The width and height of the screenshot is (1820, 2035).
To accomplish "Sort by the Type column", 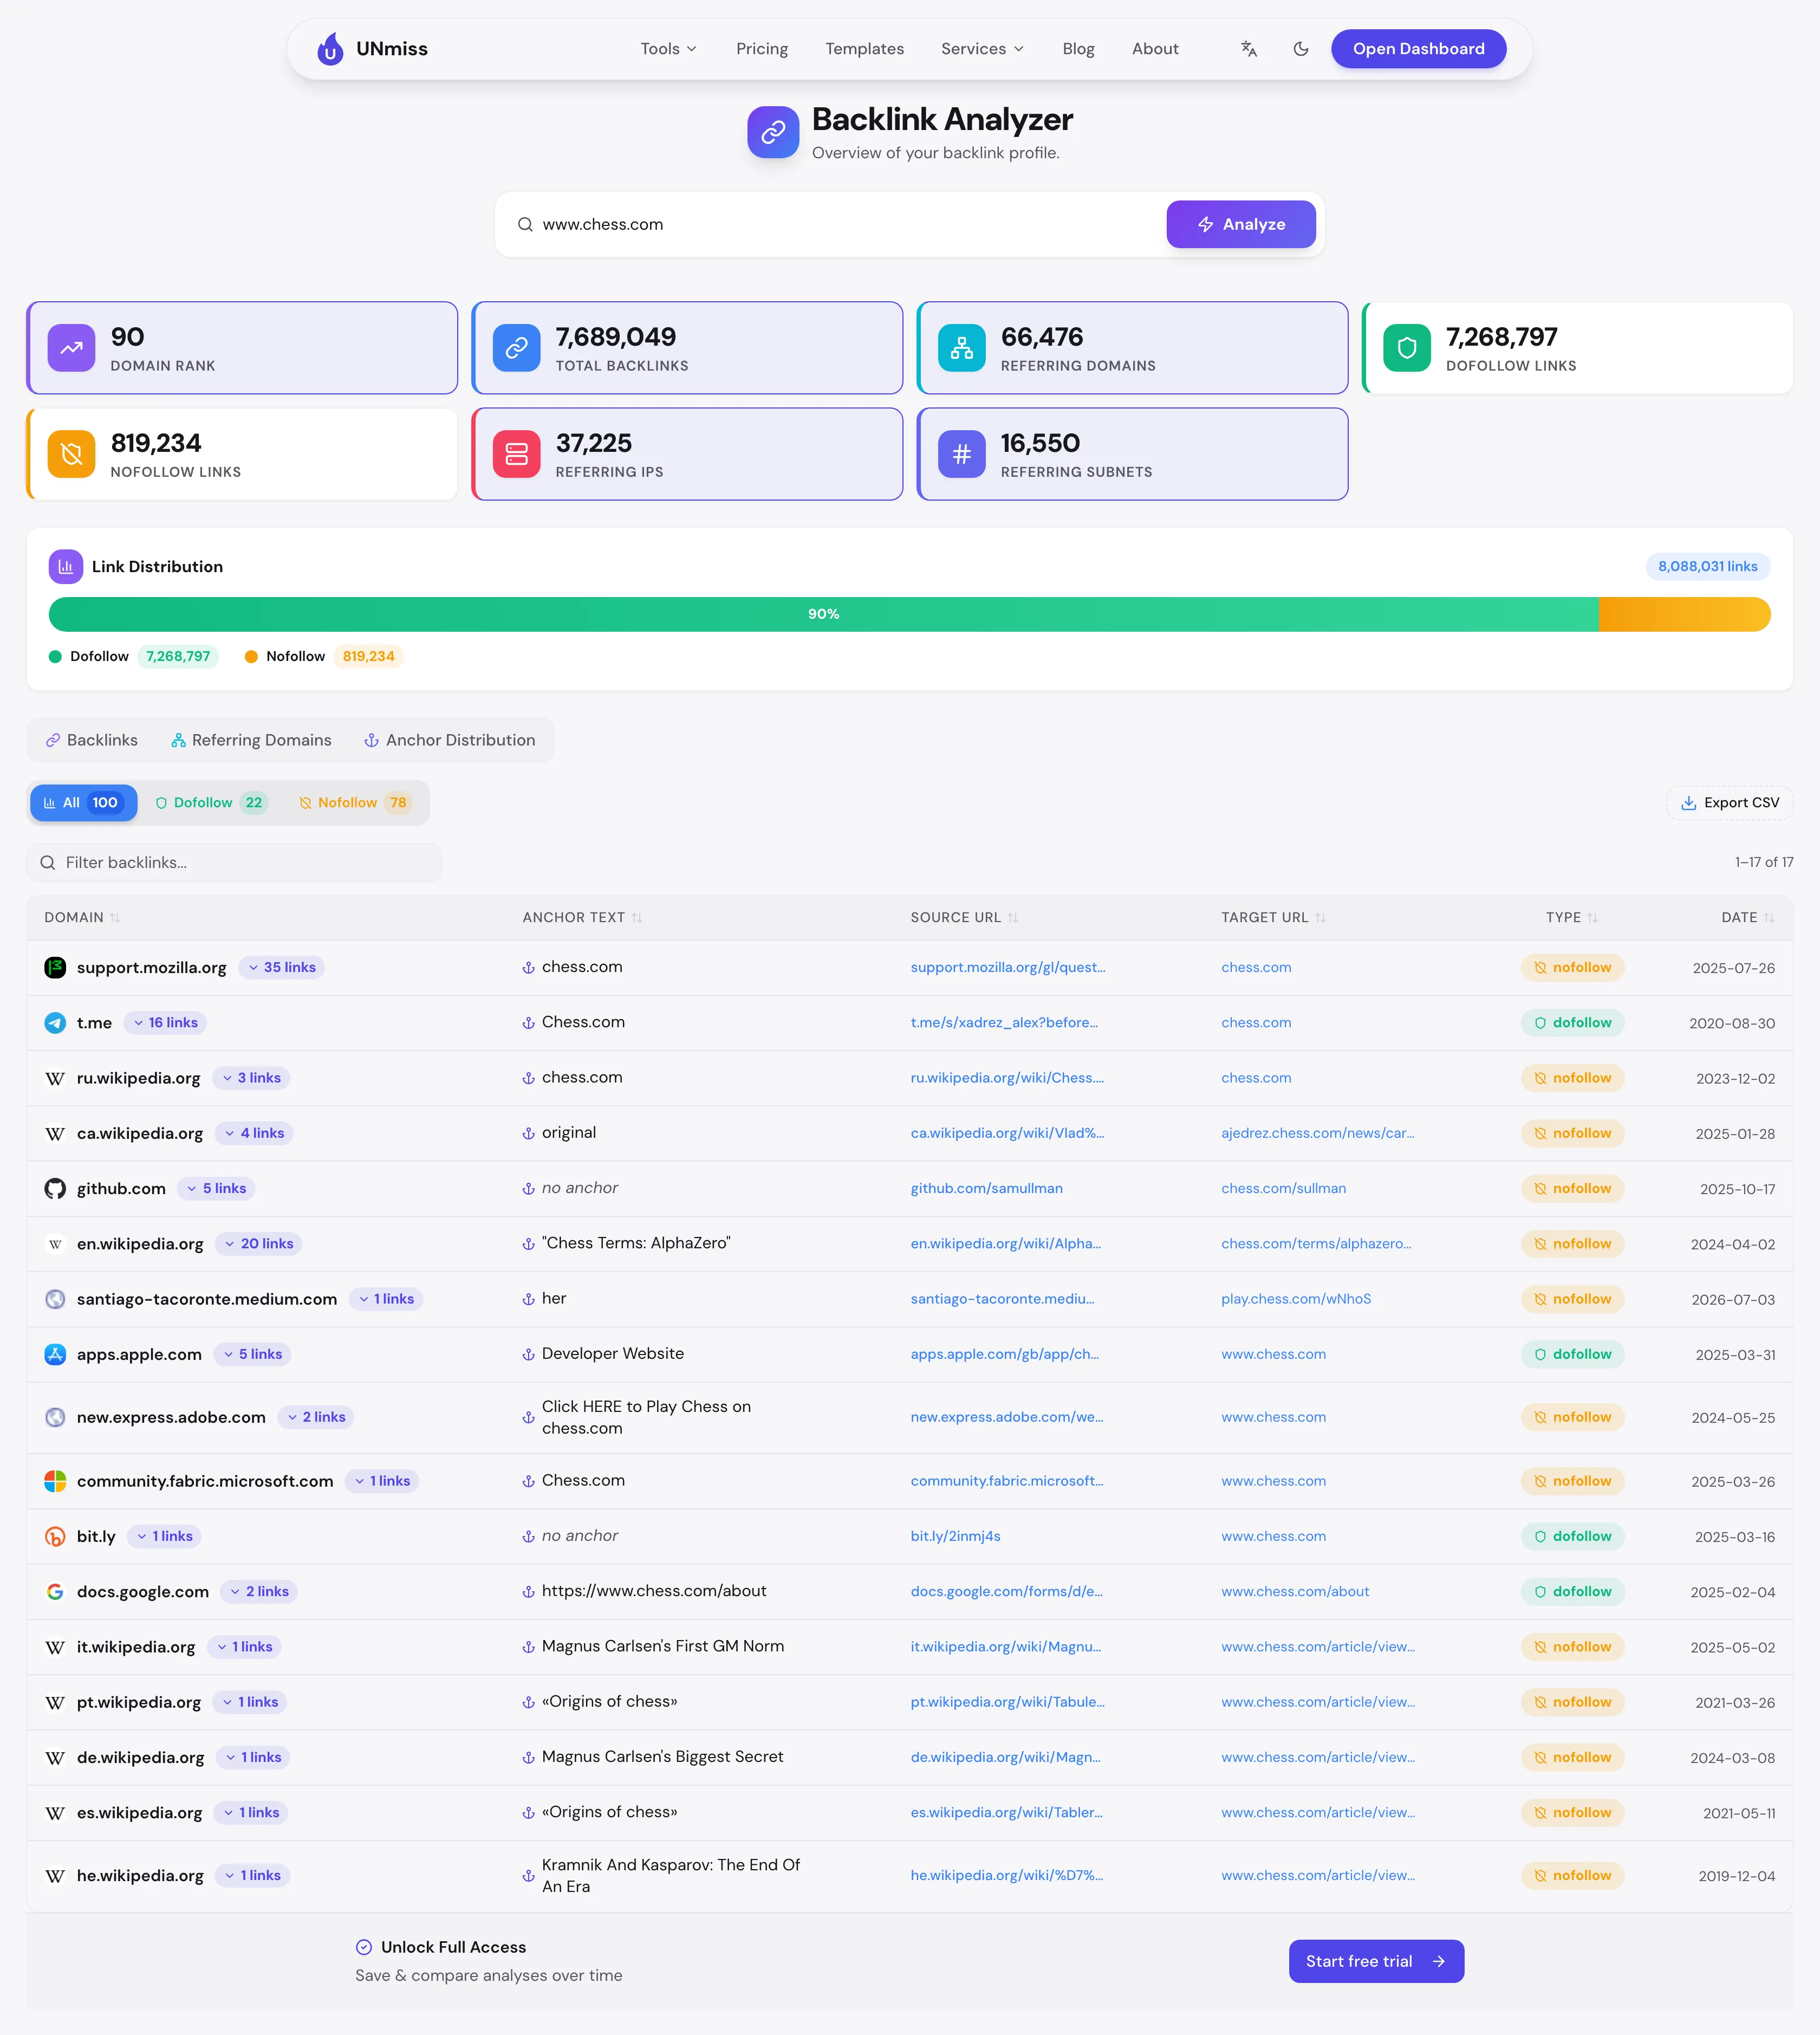I will pos(1572,917).
